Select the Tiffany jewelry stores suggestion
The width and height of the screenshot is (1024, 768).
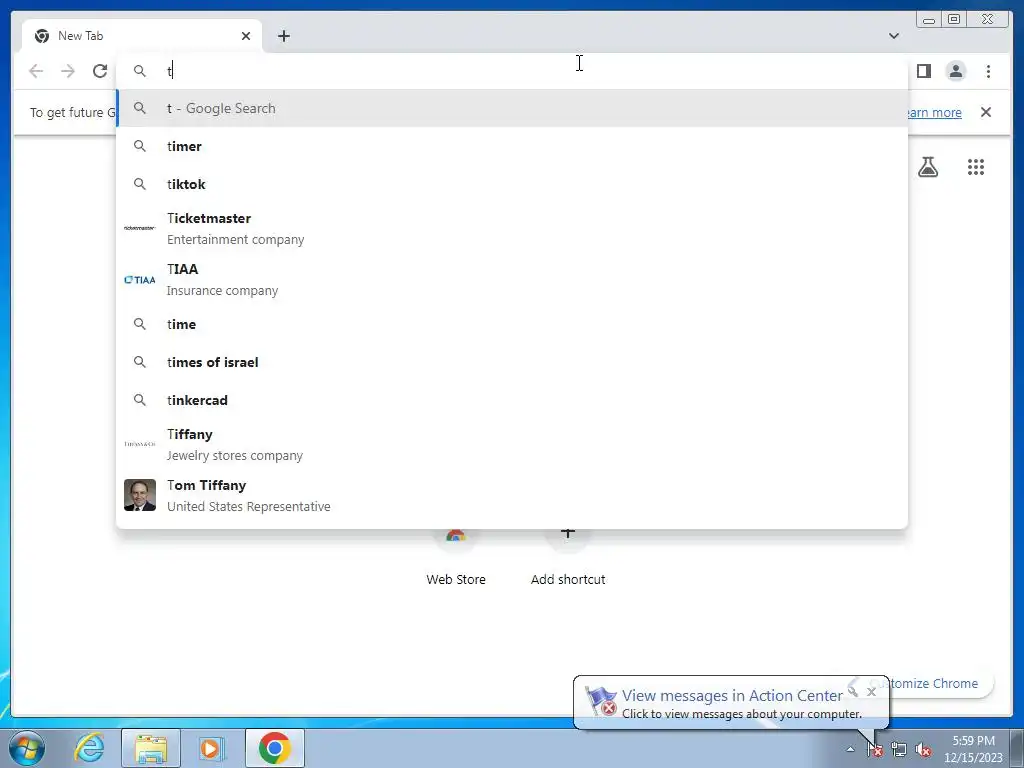click(x=512, y=444)
